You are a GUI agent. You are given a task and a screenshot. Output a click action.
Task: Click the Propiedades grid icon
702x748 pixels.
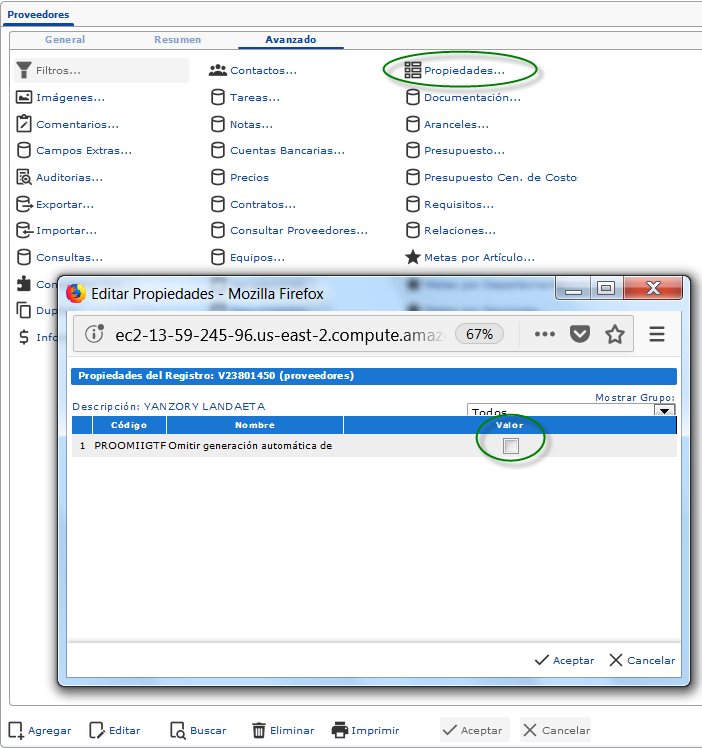413,70
